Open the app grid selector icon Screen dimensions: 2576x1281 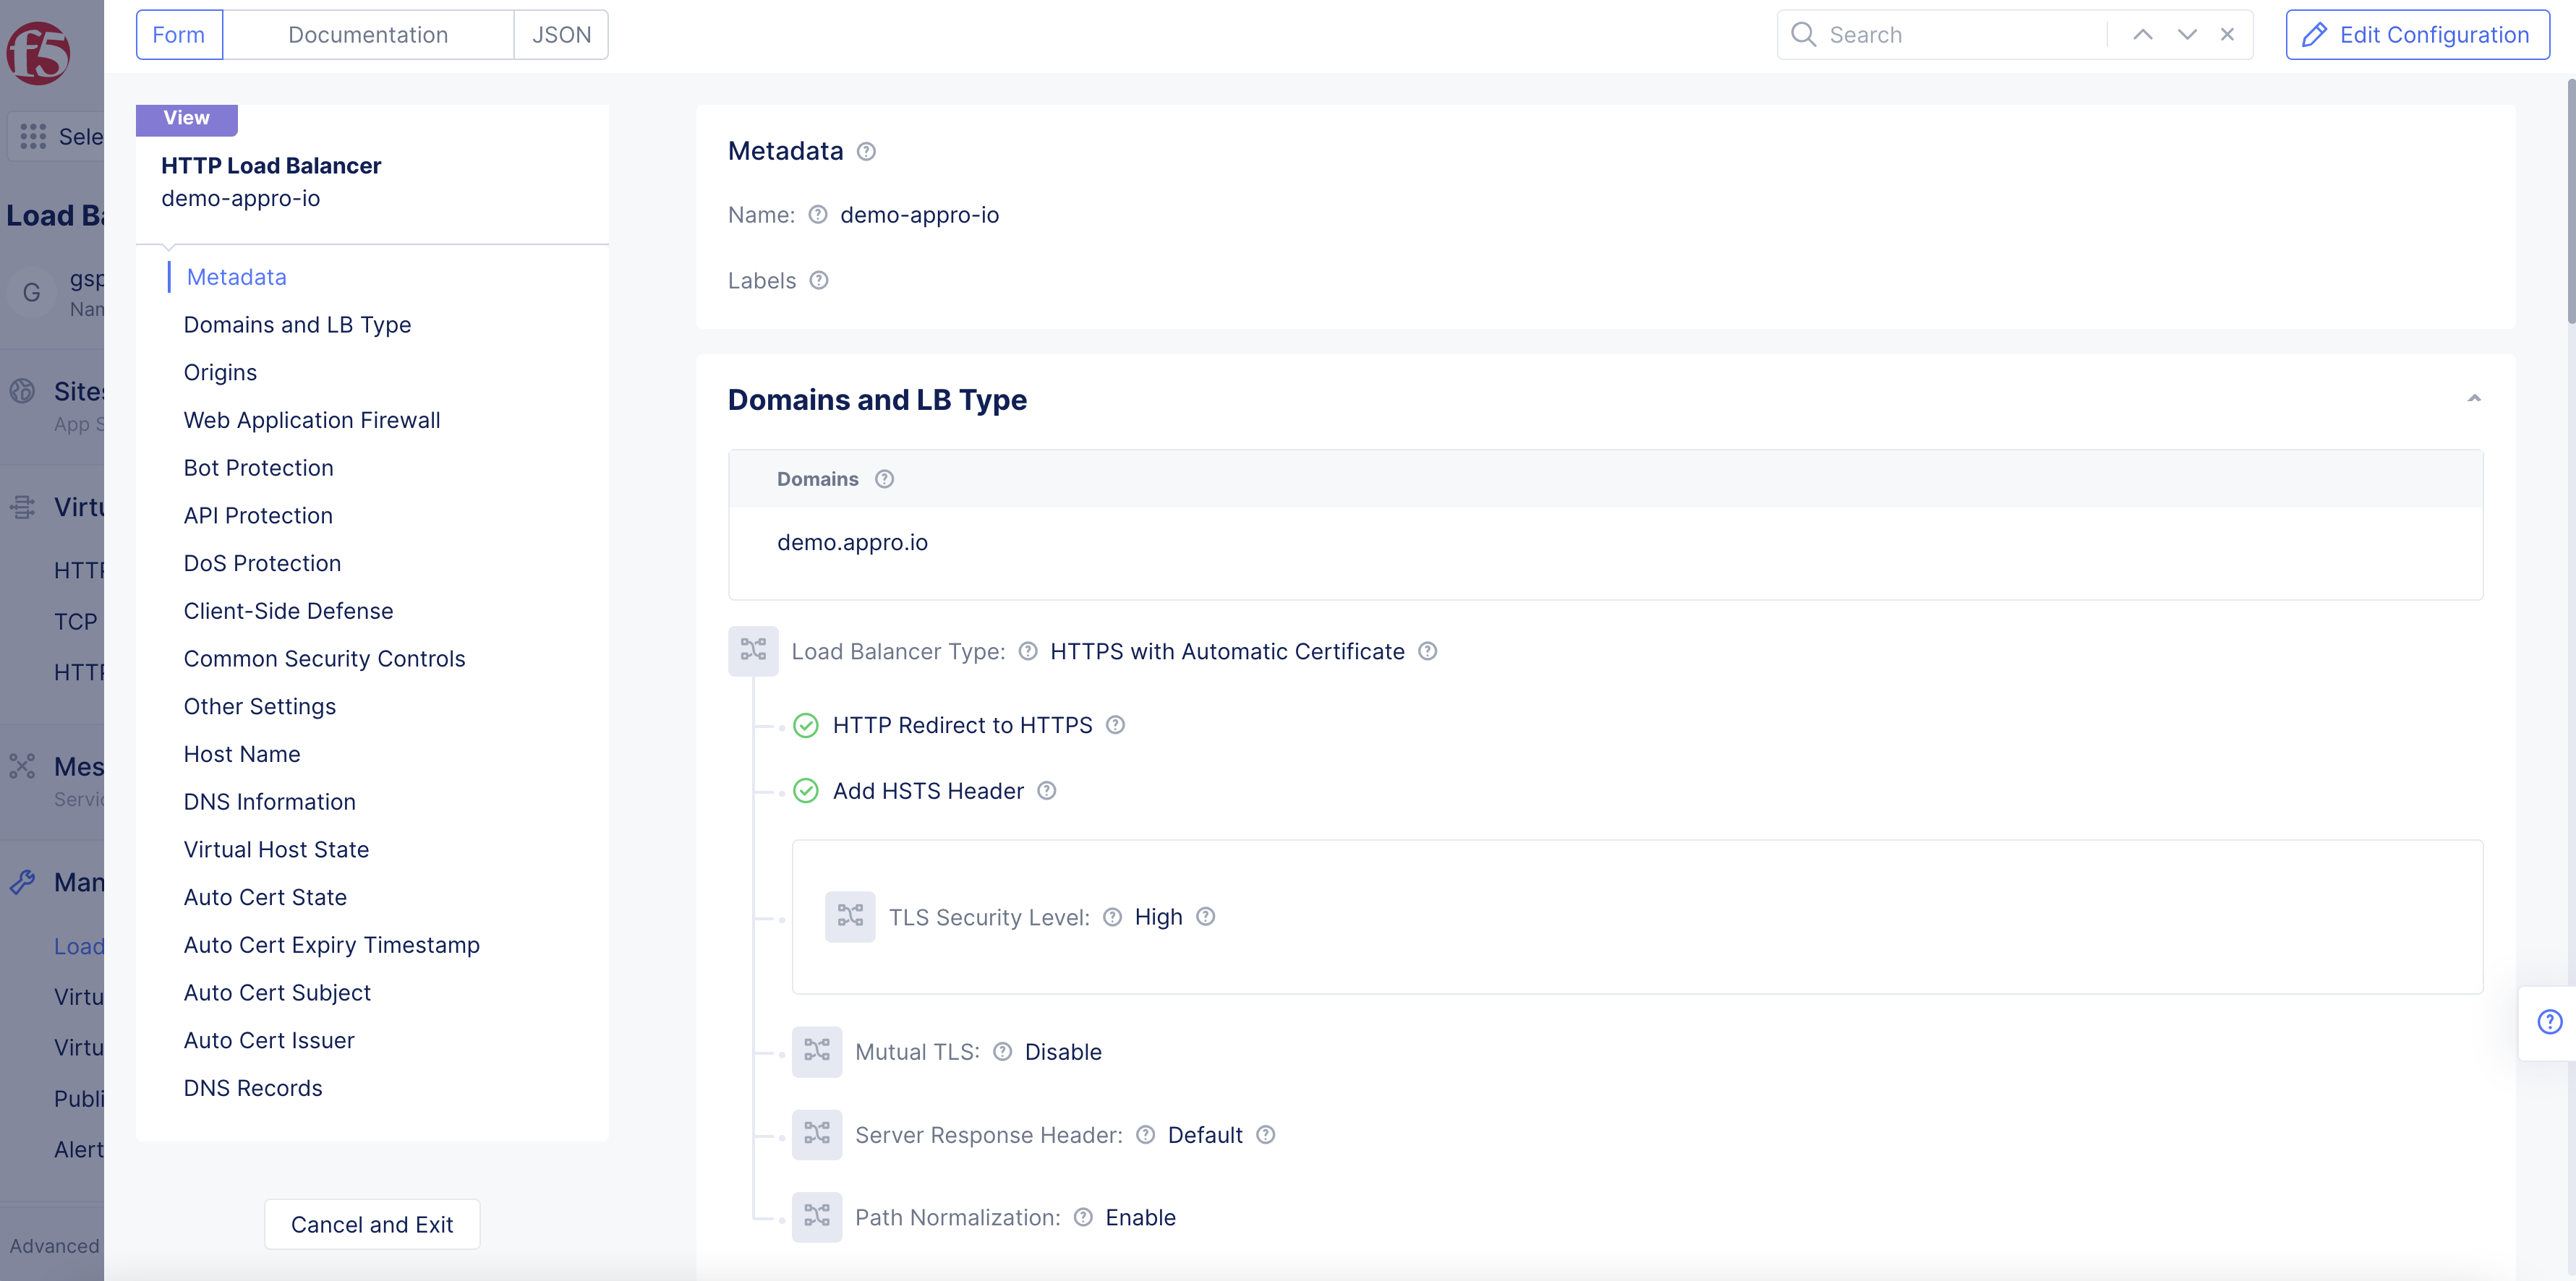[x=33, y=137]
